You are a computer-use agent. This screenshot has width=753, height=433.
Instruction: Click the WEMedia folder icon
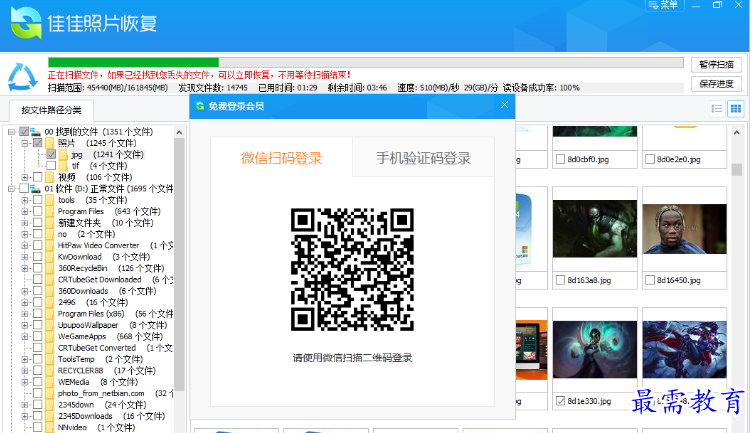(x=50, y=382)
